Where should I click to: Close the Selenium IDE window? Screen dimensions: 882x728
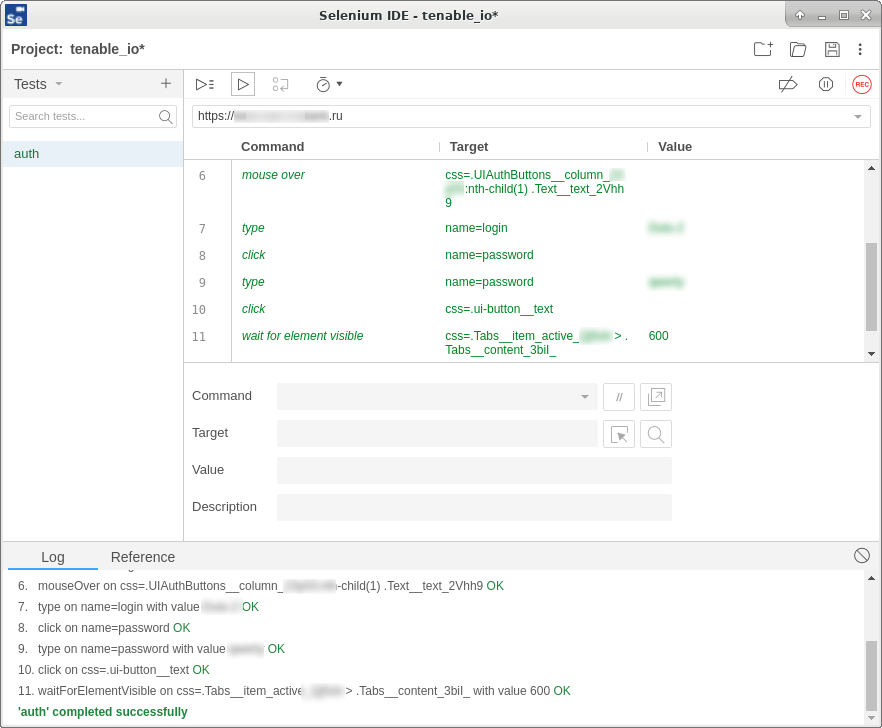[x=866, y=15]
